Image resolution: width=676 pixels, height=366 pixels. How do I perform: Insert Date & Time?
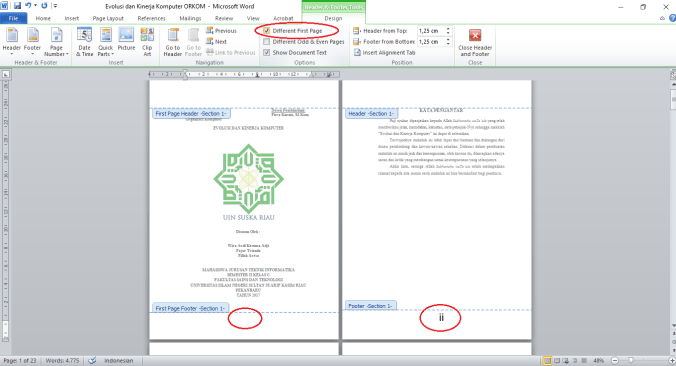click(84, 42)
